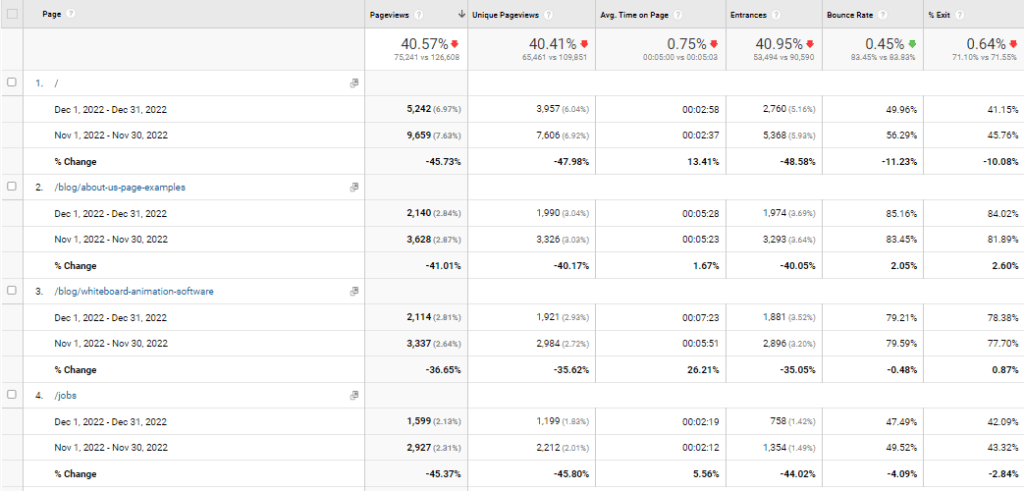Check the box for row 1 "/"
Image resolution: width=1024 pixels, height=491 pixels.
pos(10,83)
